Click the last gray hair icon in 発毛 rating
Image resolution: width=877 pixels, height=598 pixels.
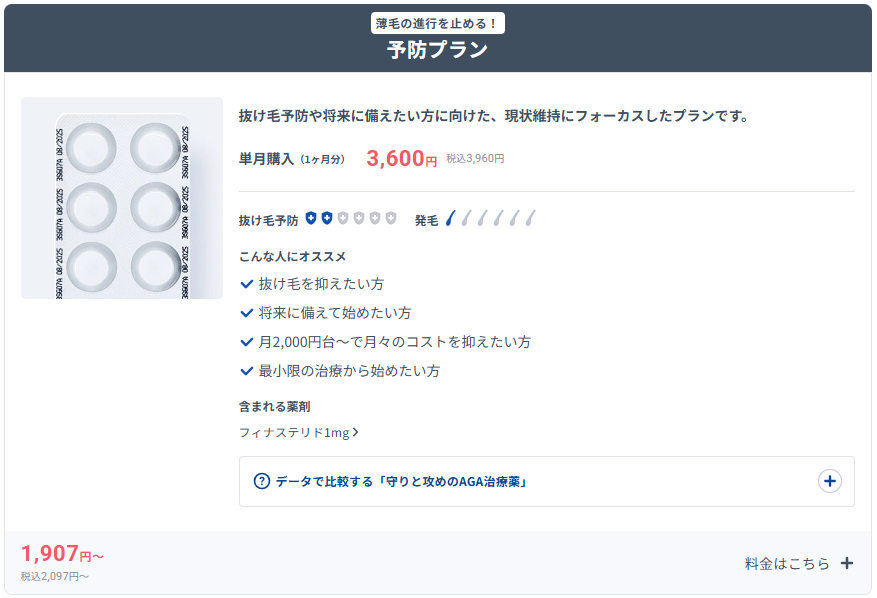(530, 218)
